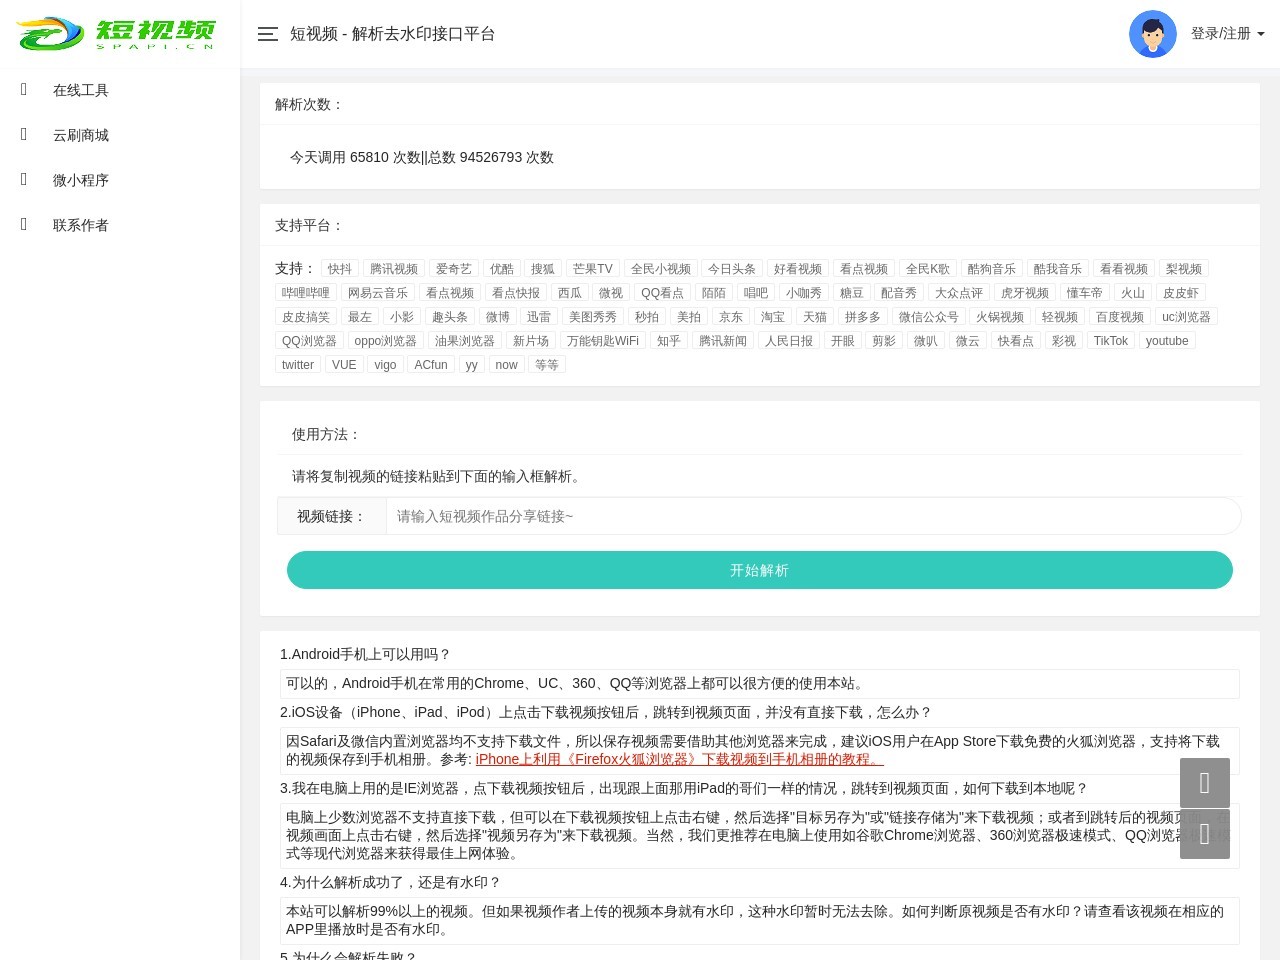Click the 西瓜 platform tag
The image size is (1280, 960).
coord(570,293)
